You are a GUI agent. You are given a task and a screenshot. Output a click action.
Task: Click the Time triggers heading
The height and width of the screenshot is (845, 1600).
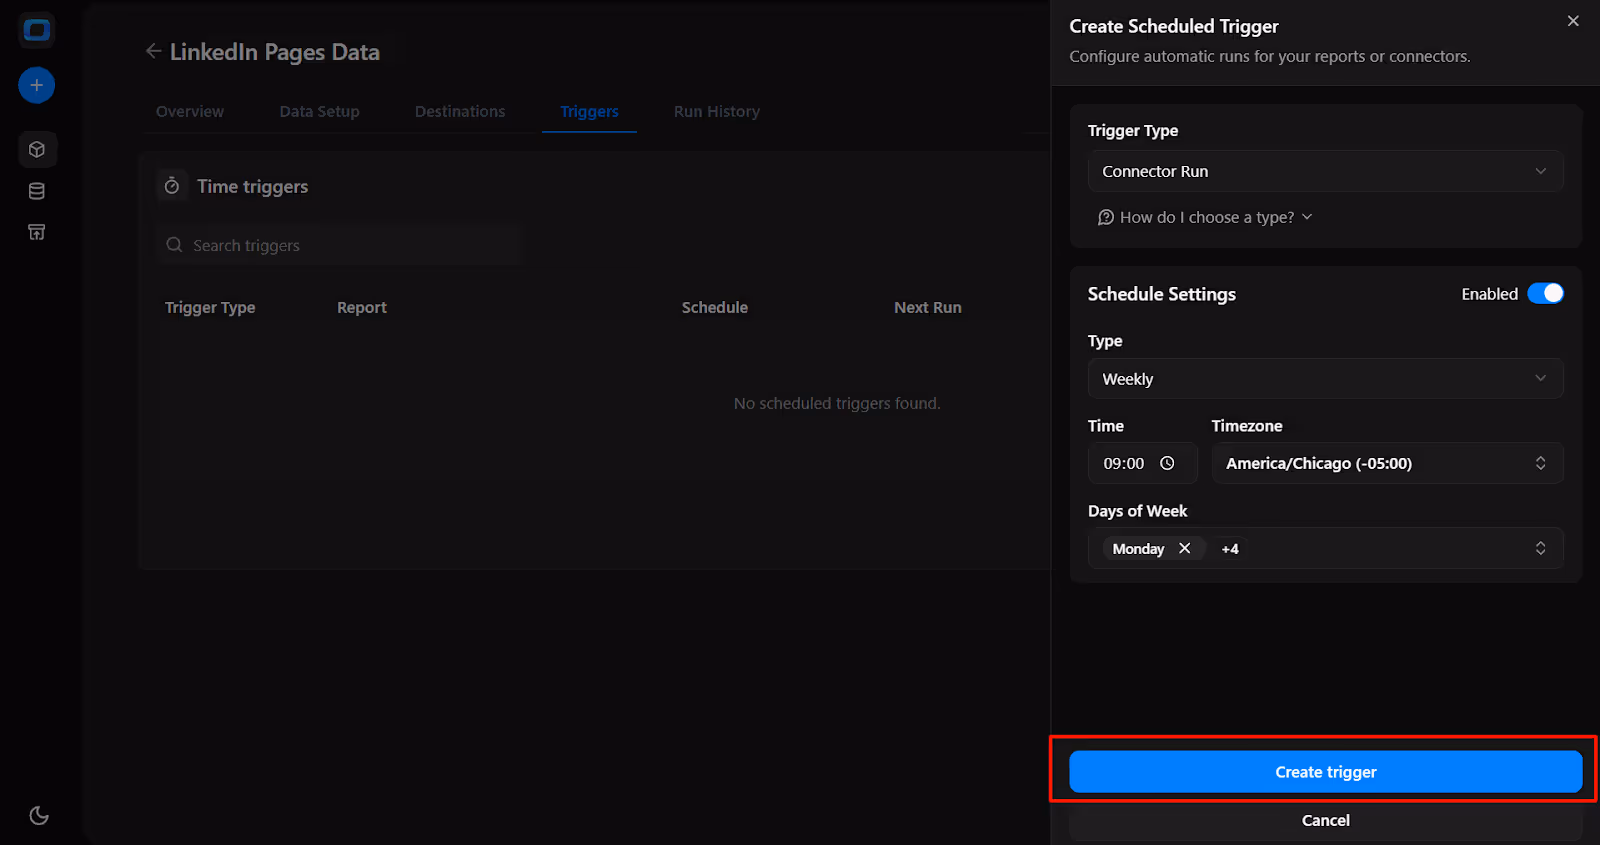click(x=252, y=186)
